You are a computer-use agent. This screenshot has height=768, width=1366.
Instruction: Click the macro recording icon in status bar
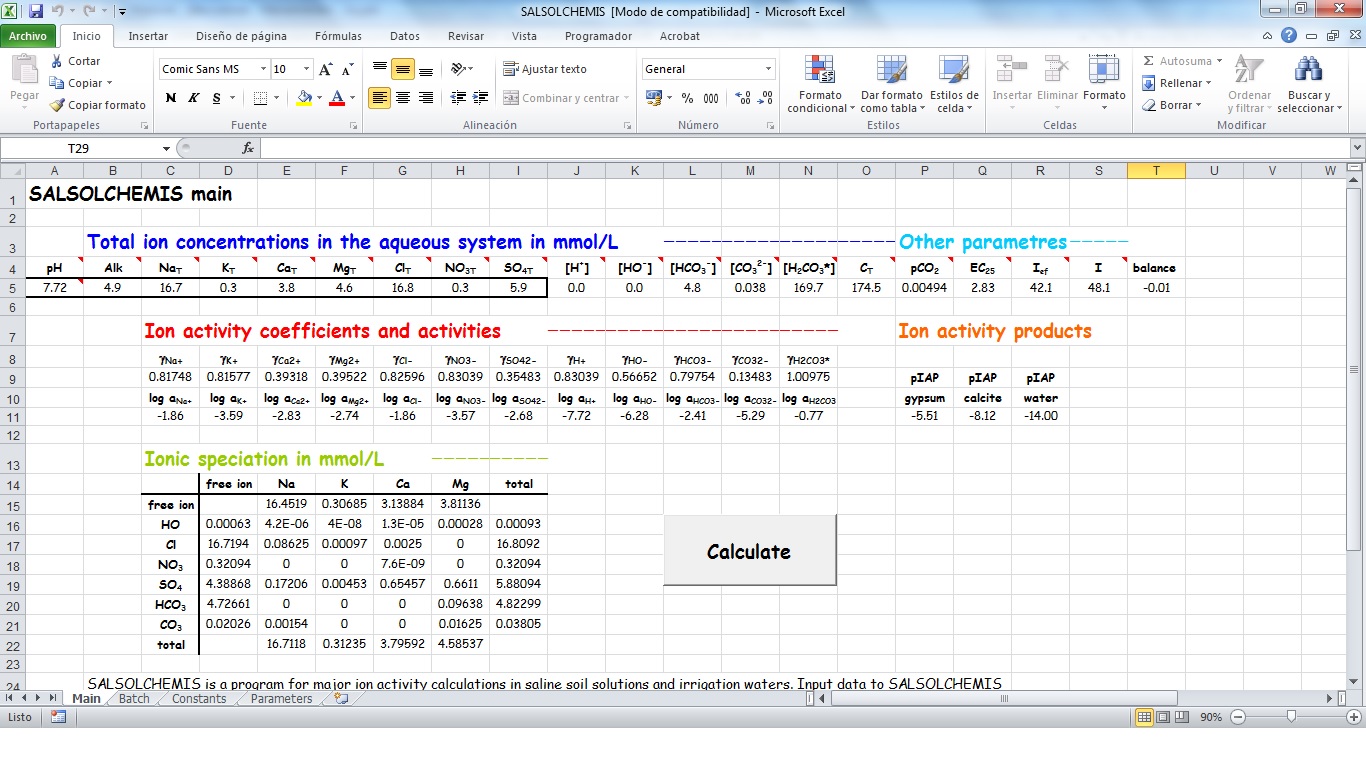(58, 717)
